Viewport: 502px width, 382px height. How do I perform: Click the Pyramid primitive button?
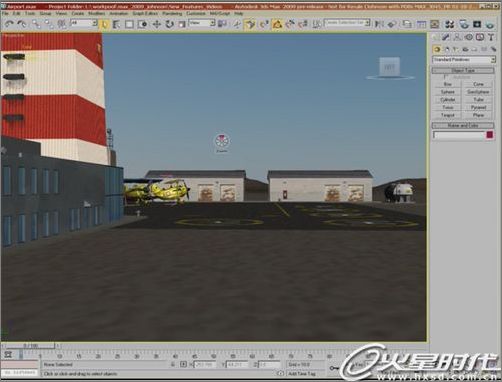pyautogui.click(x=478, y=107)
